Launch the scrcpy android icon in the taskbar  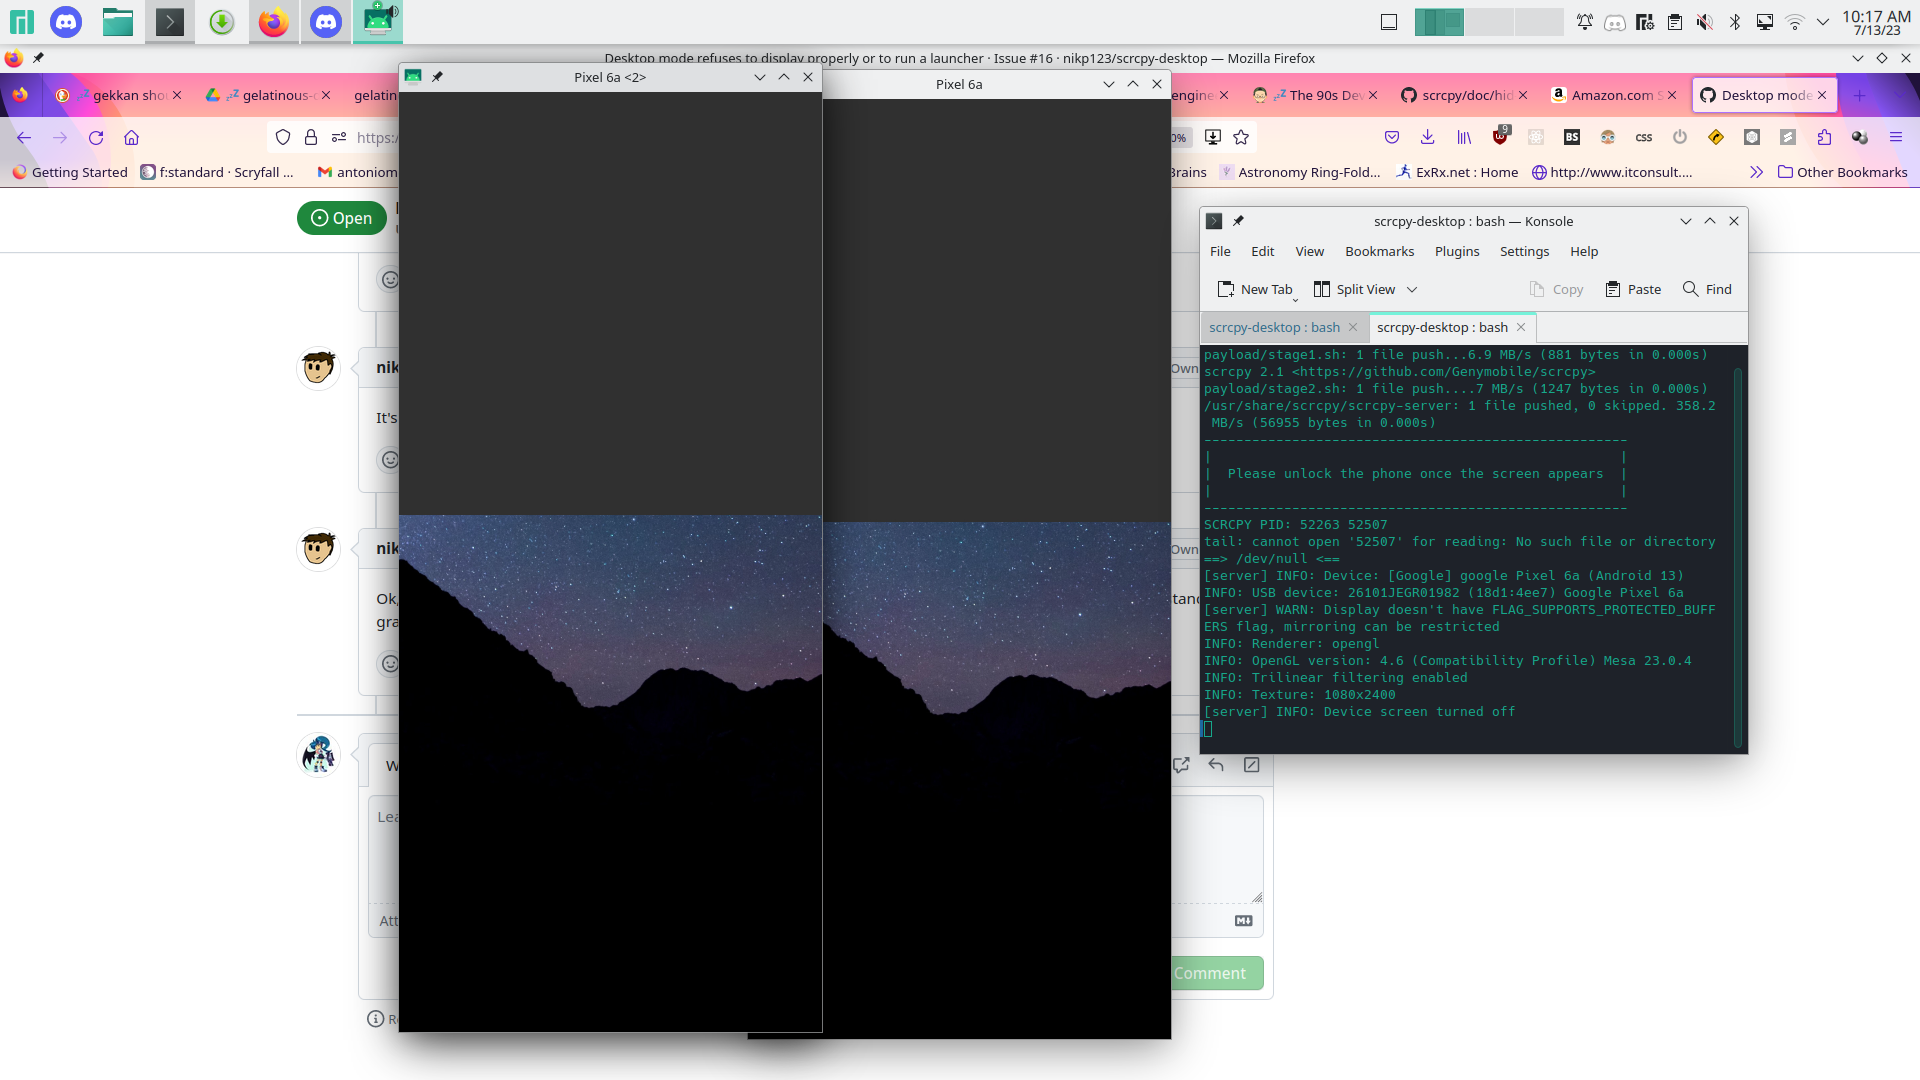[378, 21]
